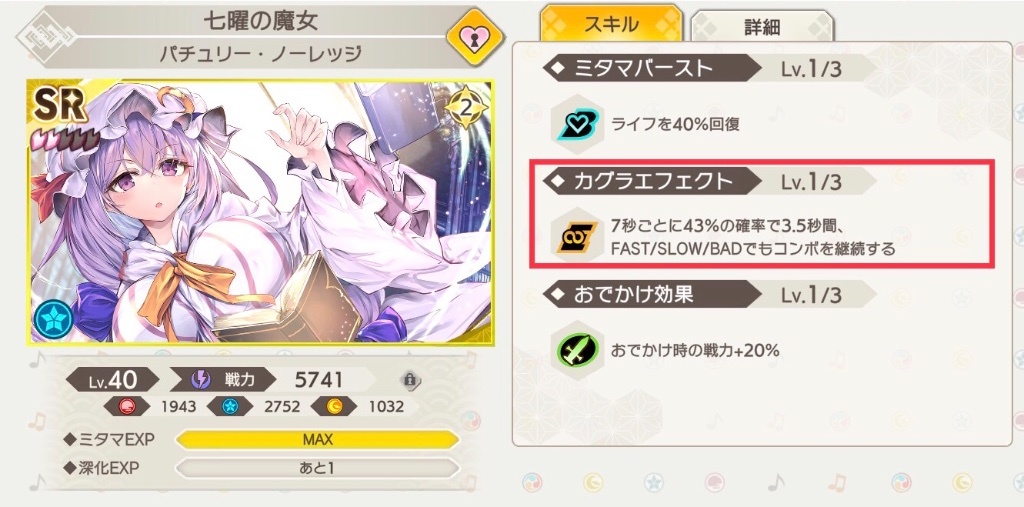Tap the gold diamond number 2 badge
The height and width of the screenshot is (507, 1024).
(466, 106)
